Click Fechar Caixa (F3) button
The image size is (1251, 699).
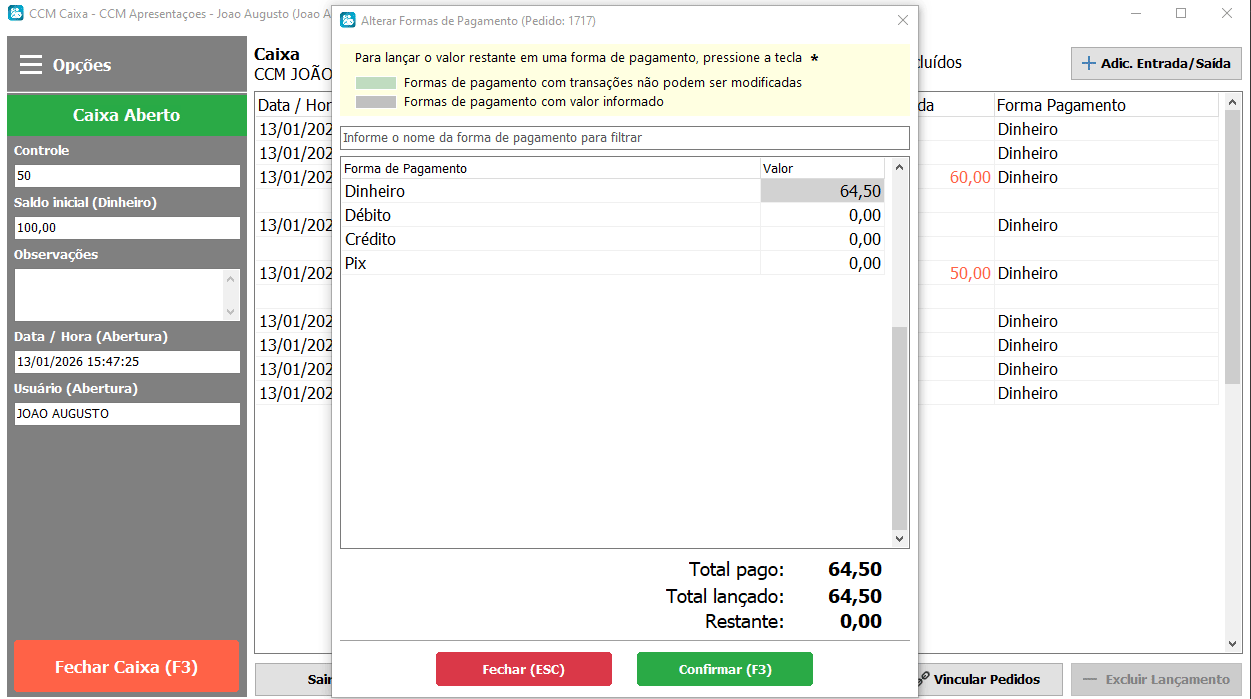(x=126, y=667)
